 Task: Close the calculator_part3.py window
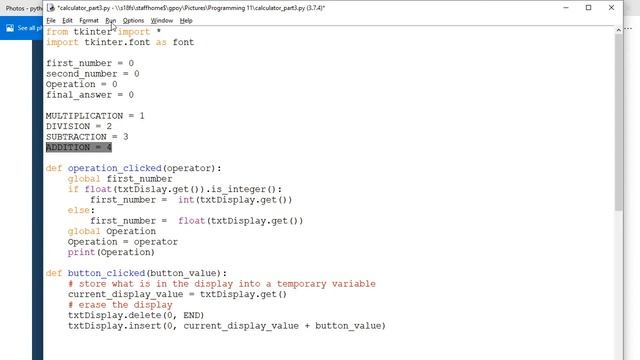(611, 8)
